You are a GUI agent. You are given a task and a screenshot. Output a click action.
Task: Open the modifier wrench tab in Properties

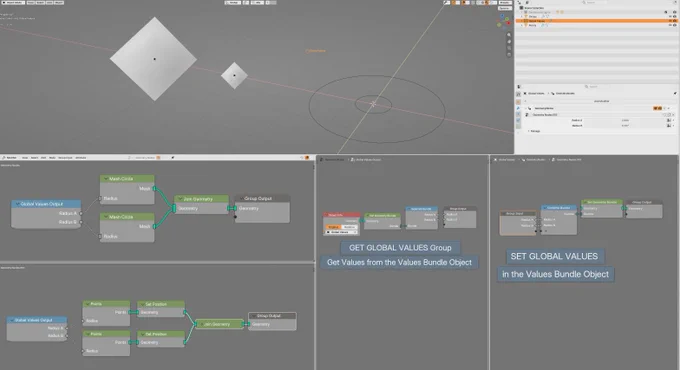pos(518,108)
